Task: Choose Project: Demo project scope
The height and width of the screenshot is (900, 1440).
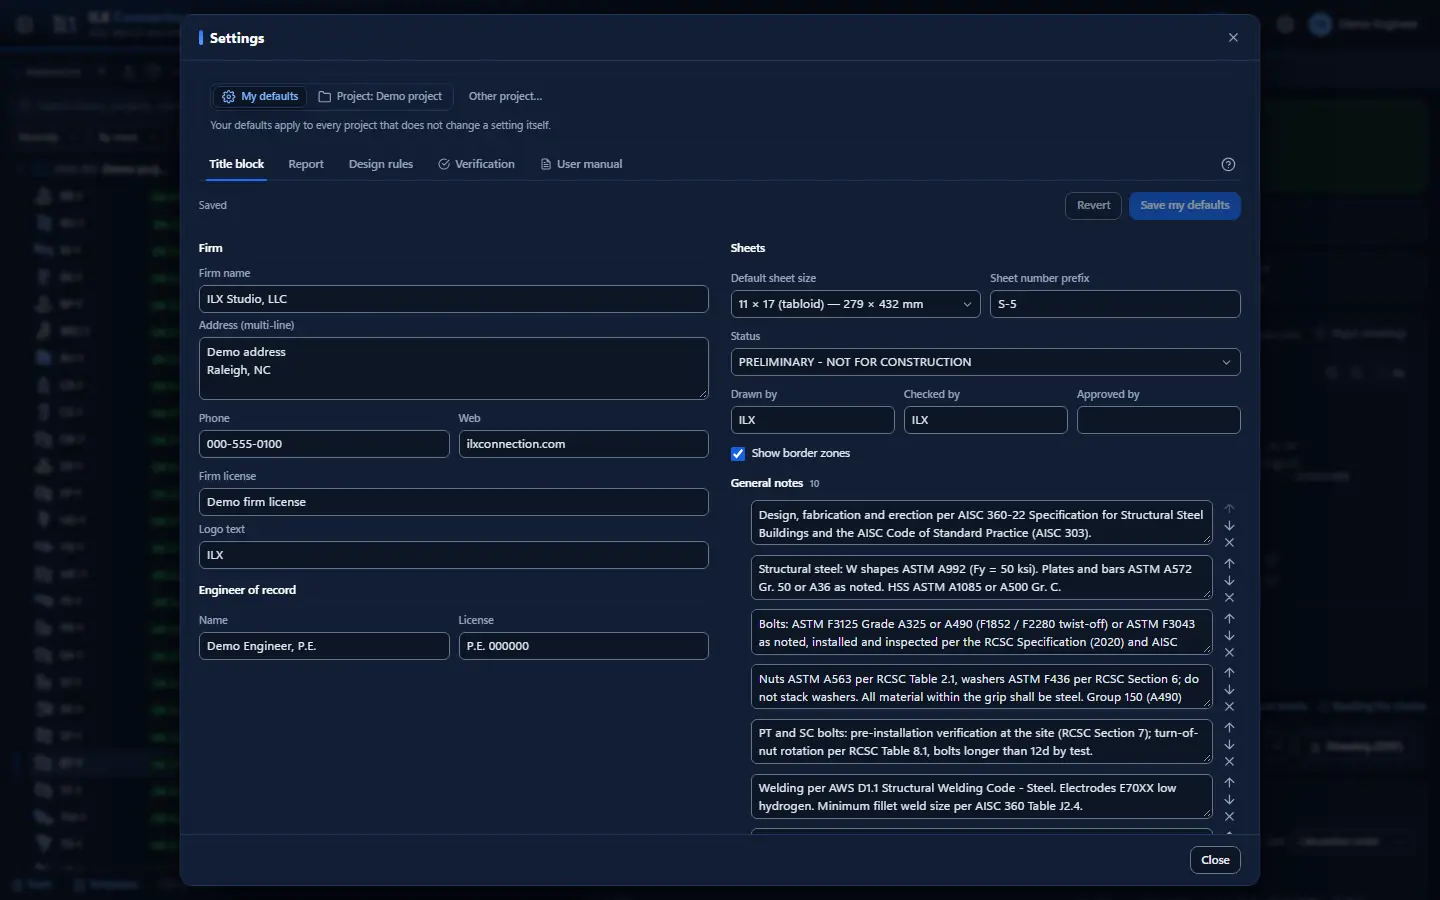Action: tap(380, 96)
